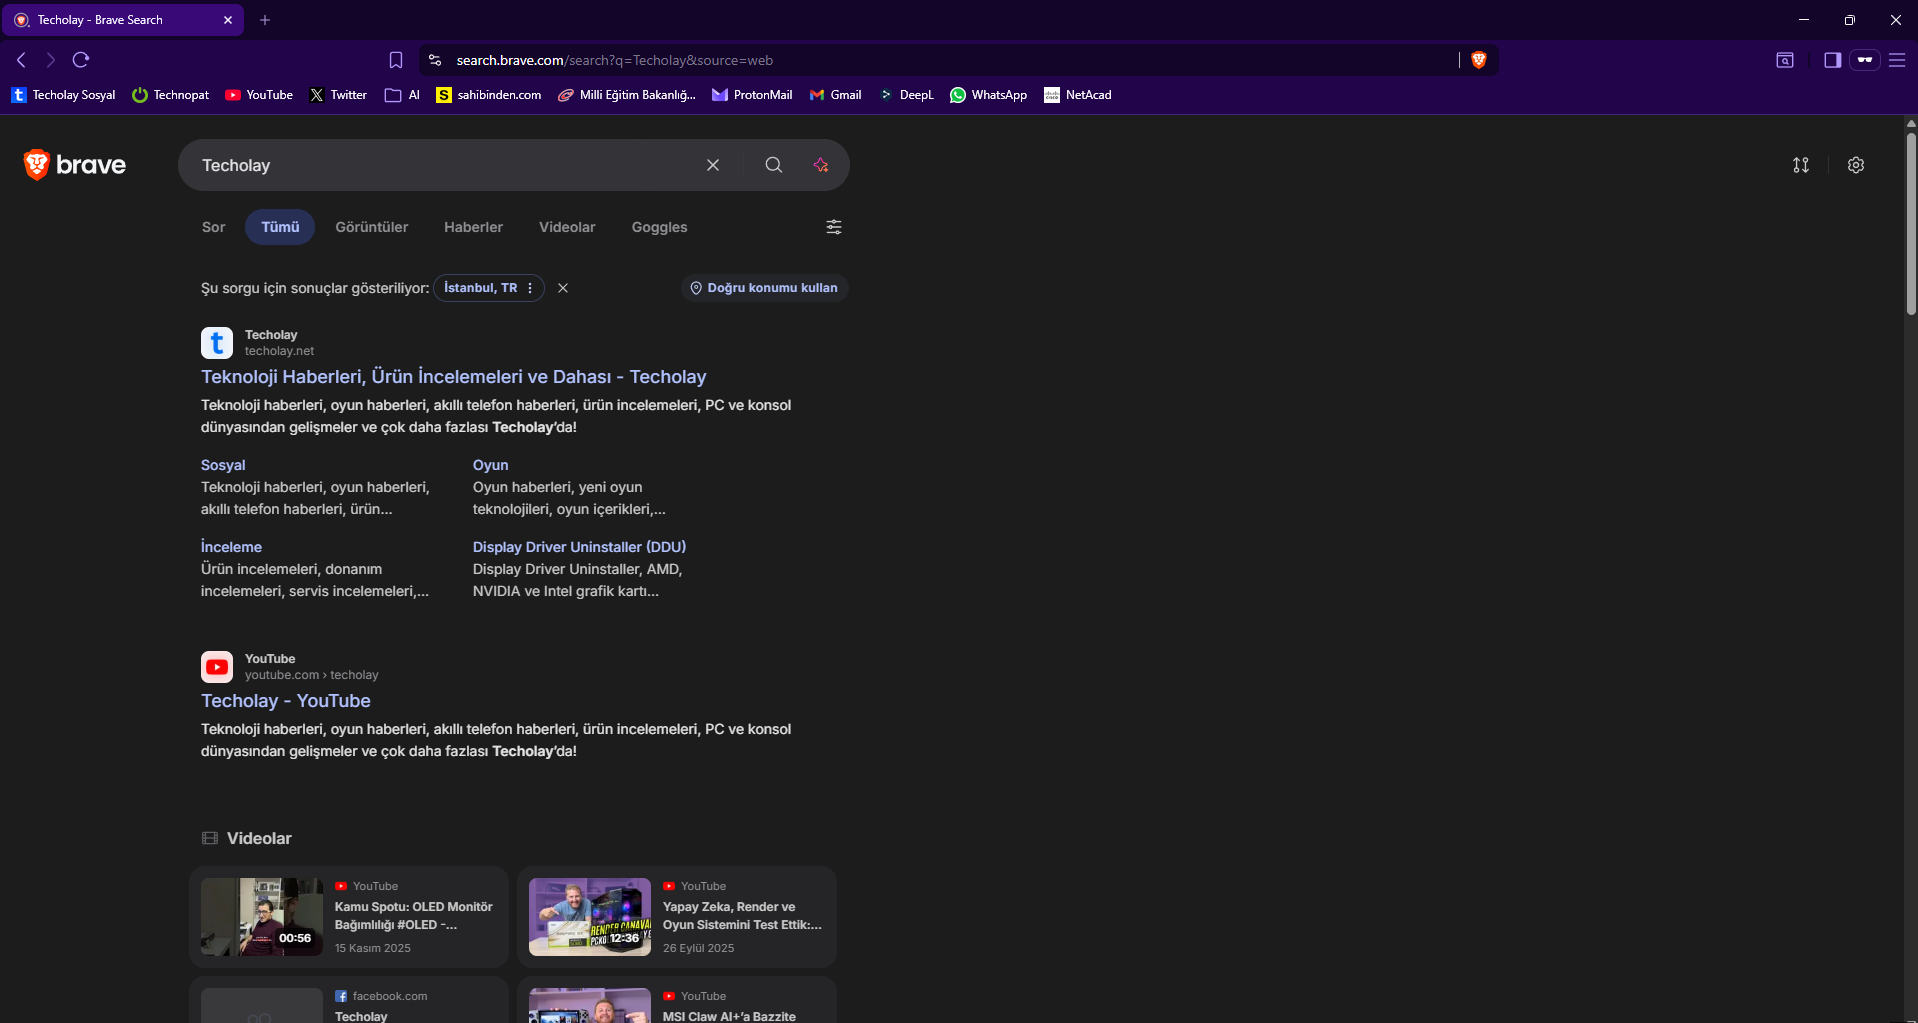Open the Leo AI/VPN toolbar button

(x=1865, y=60)
